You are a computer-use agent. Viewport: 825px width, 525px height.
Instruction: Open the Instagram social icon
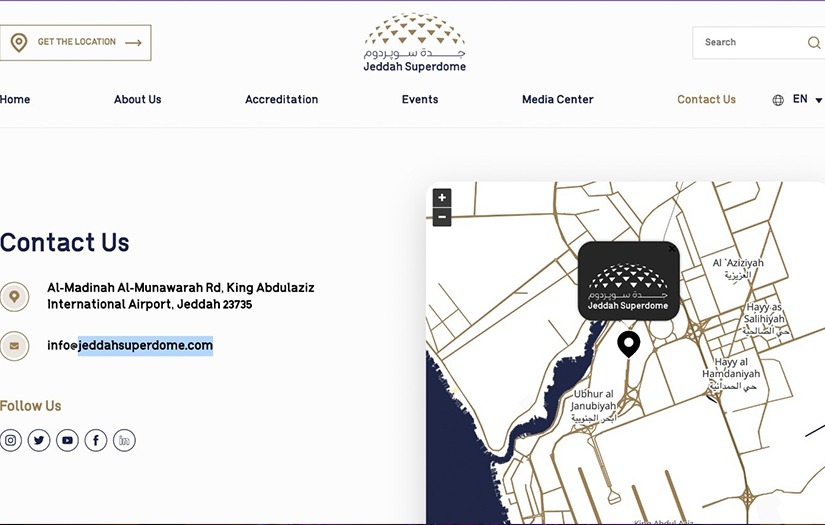click(x=11, y=440)
